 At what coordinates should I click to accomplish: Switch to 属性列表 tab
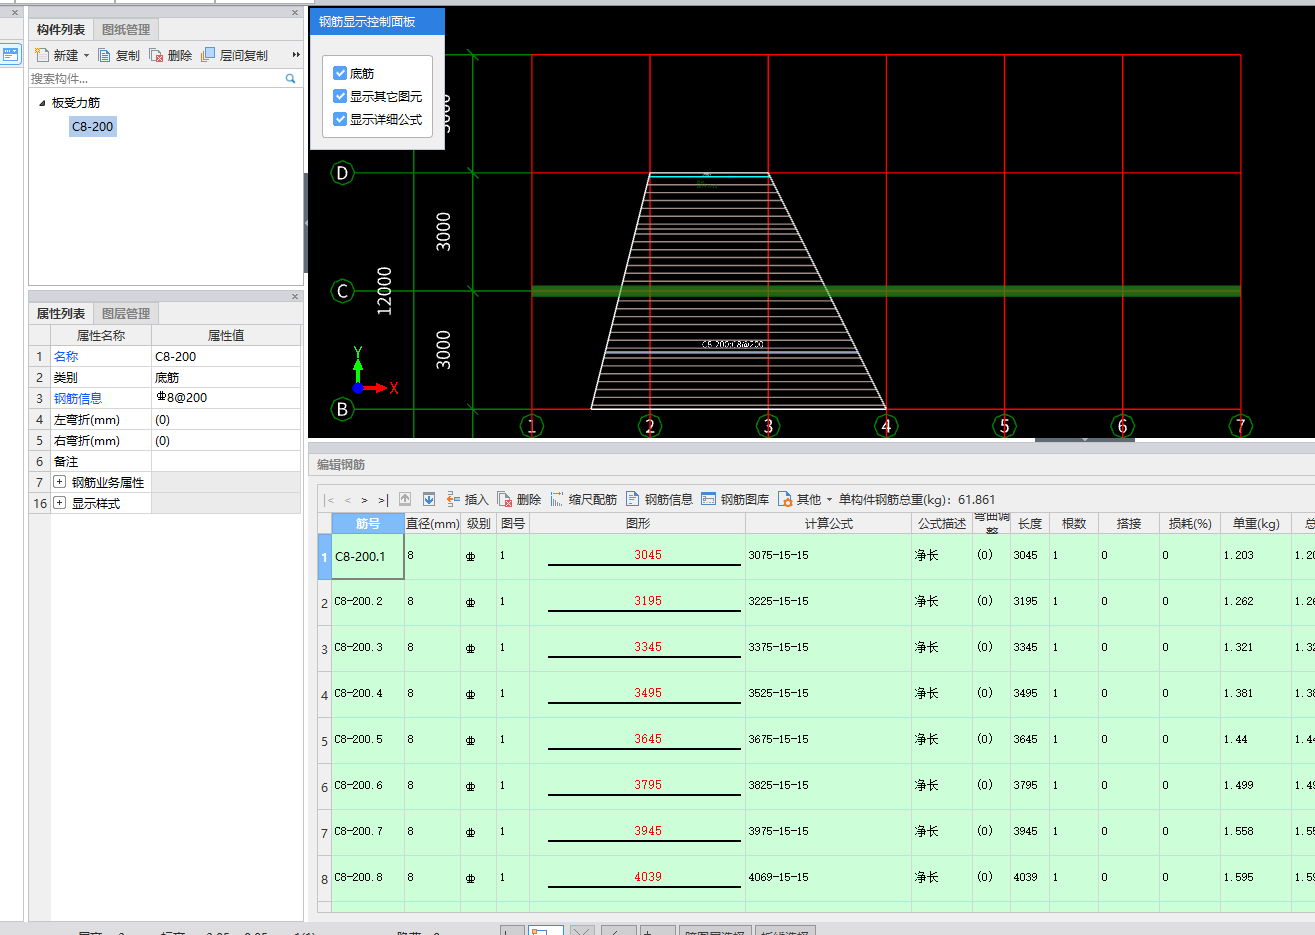coord(61,314)
